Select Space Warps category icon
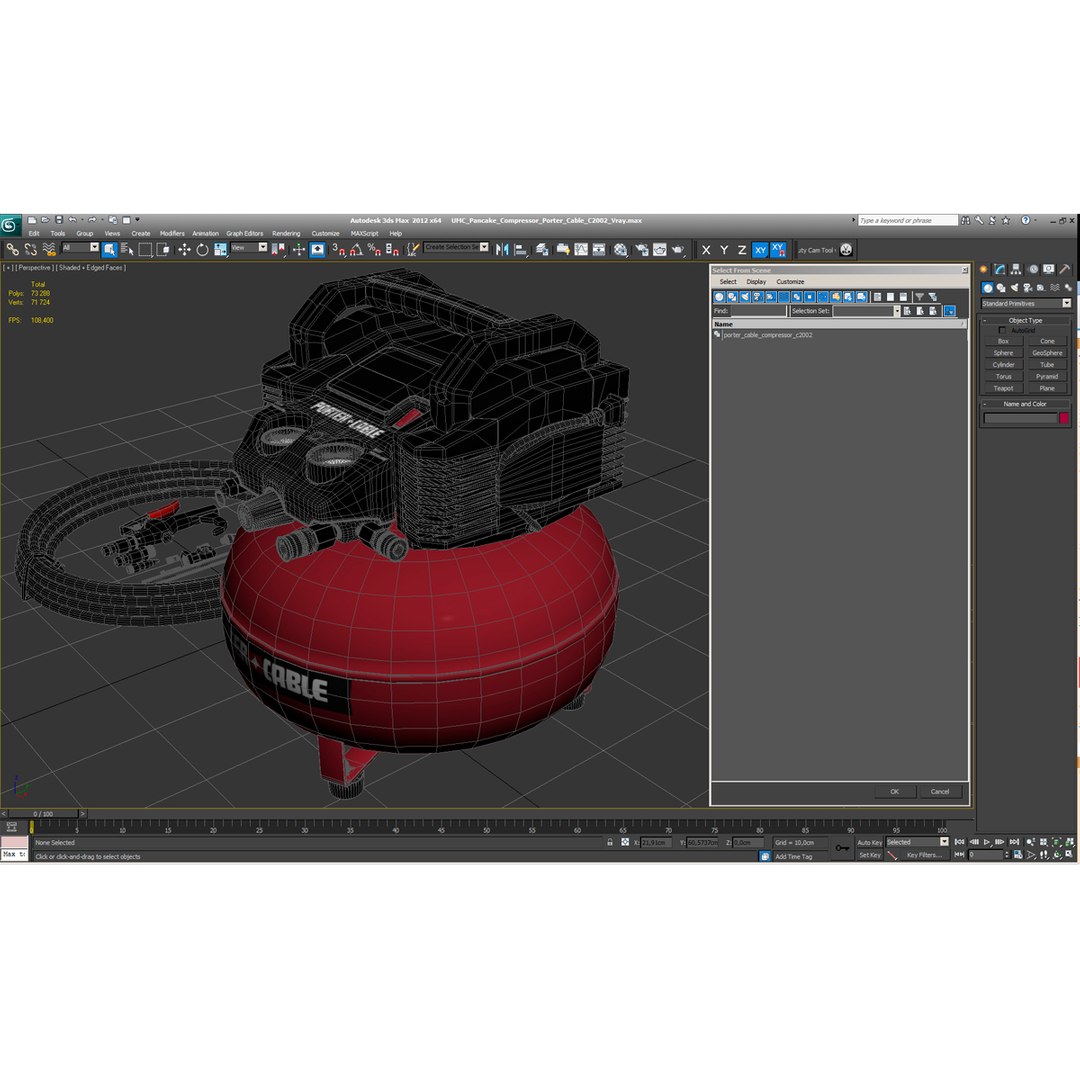Image resolution: width=1080 pixels, height=1080 pixels. coord(1055,288)
